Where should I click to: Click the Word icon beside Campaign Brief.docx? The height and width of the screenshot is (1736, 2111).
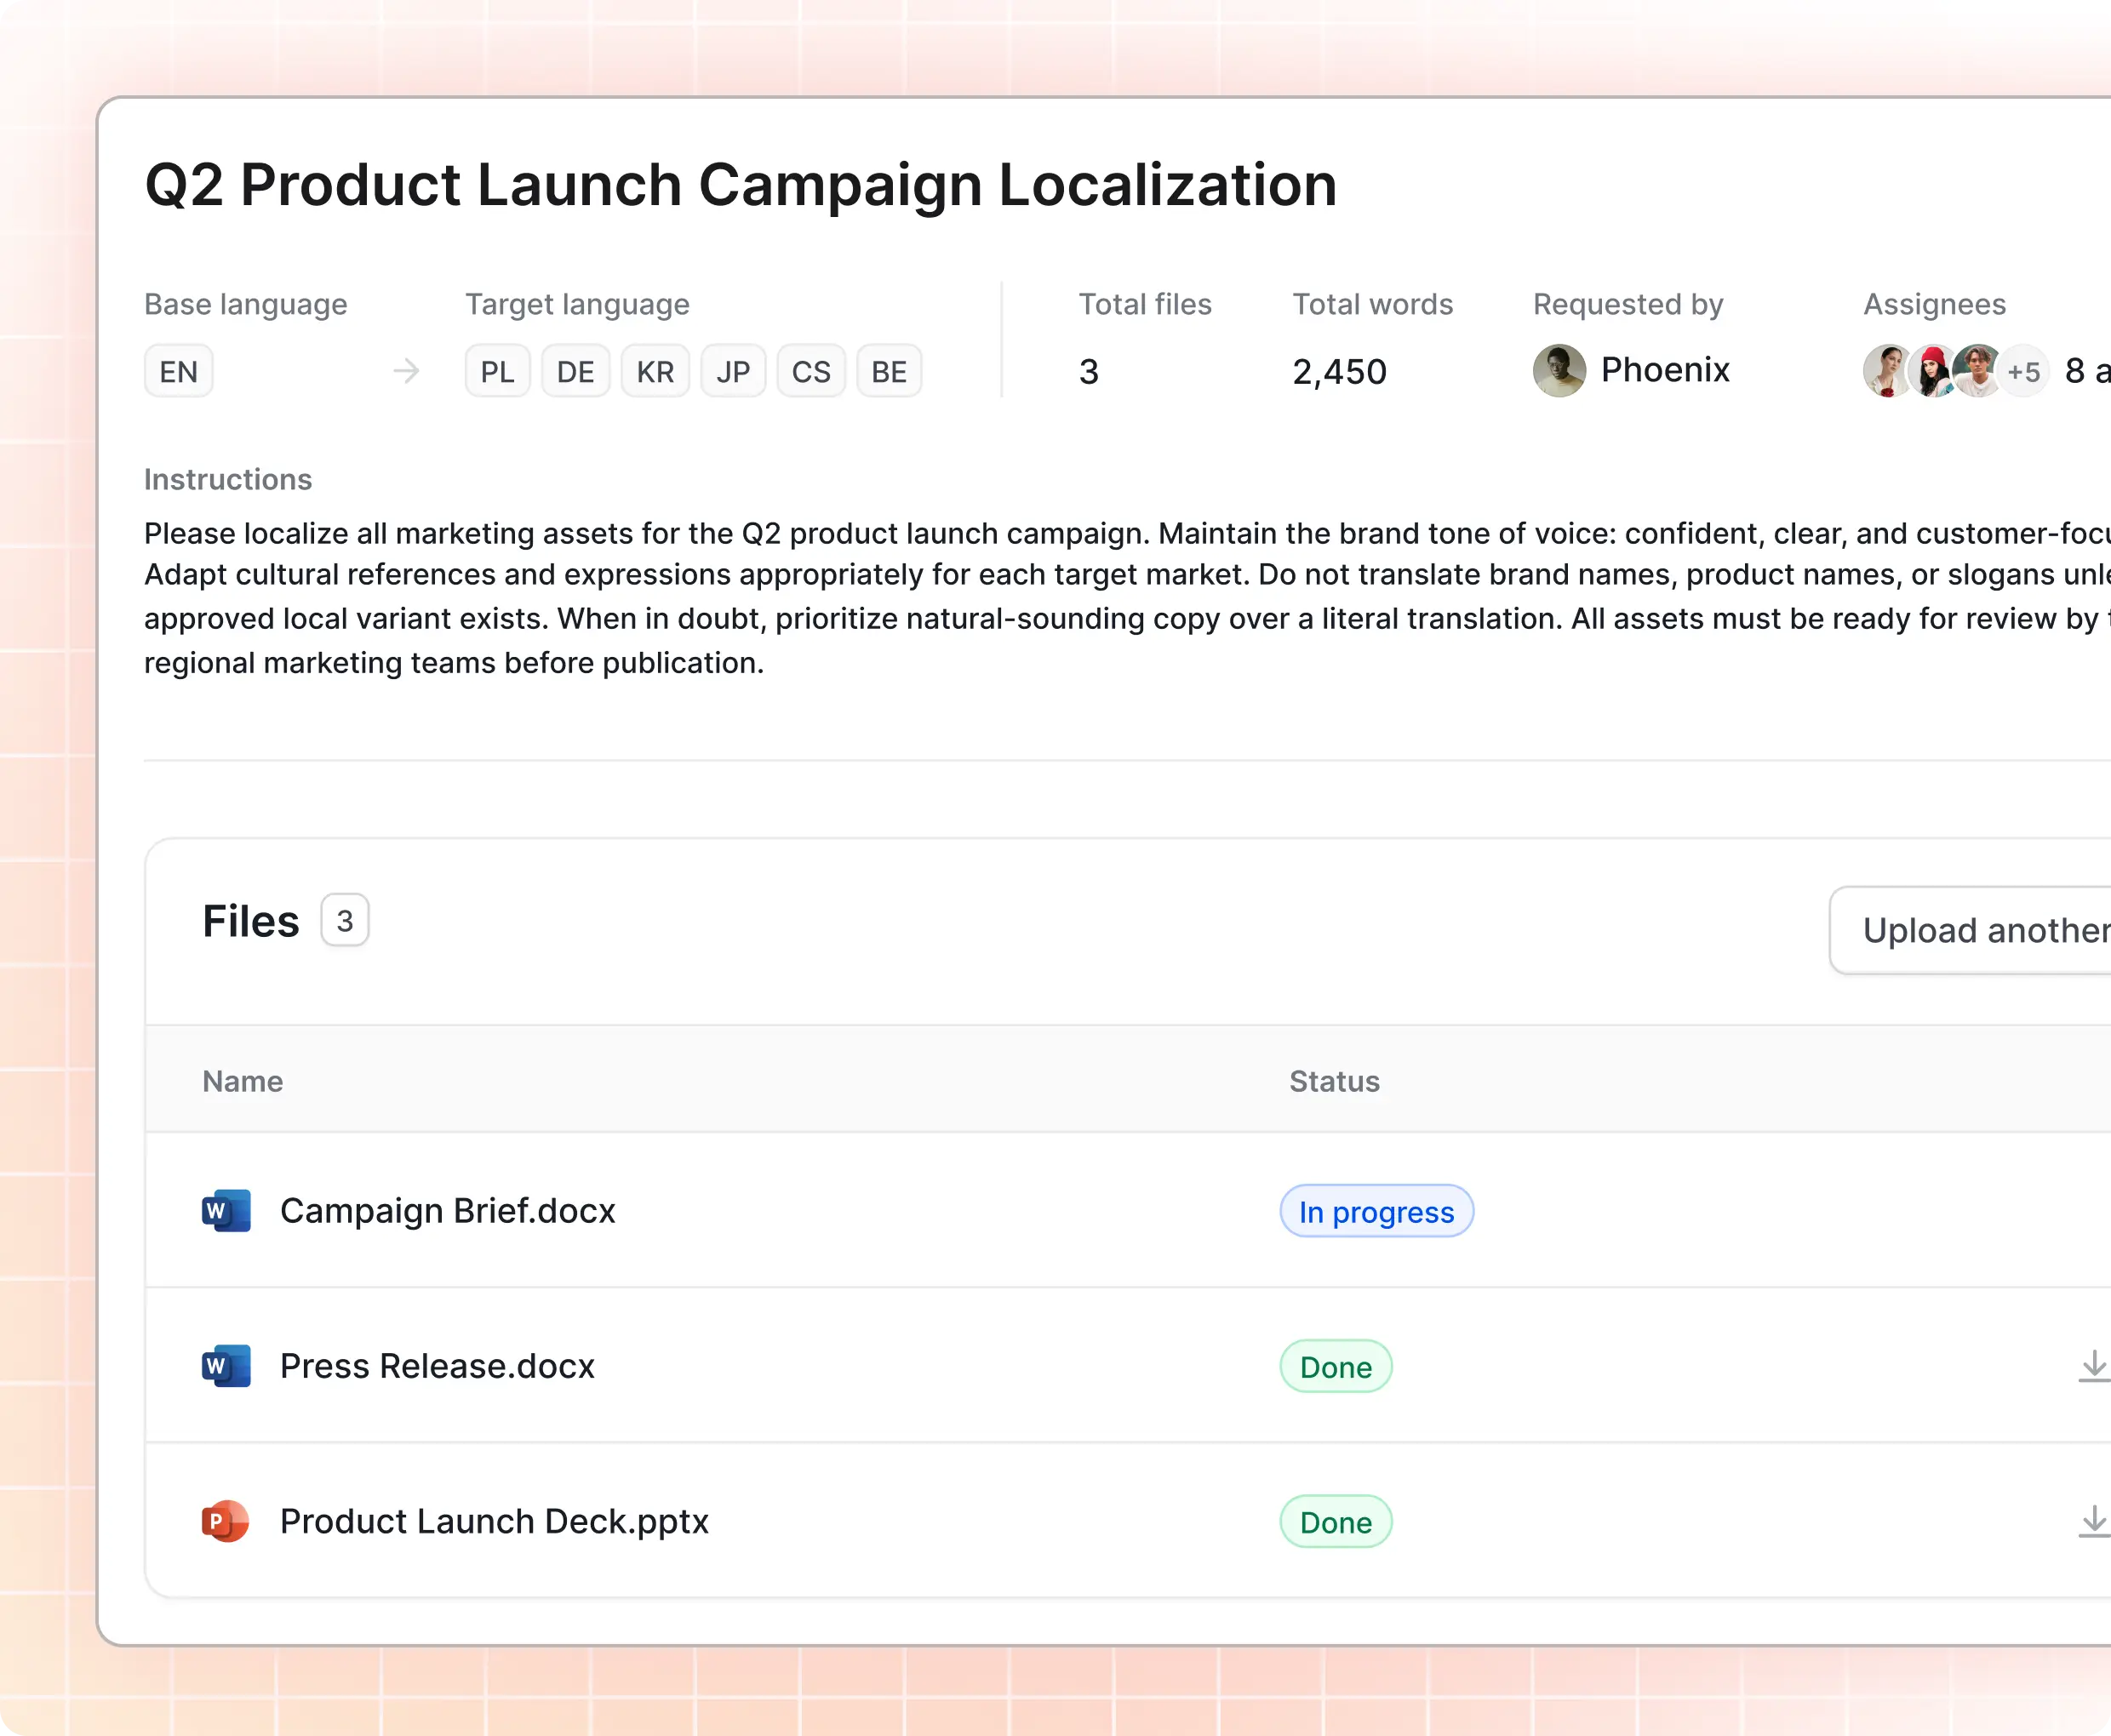pyautogui.click(x=226, y=1211)
